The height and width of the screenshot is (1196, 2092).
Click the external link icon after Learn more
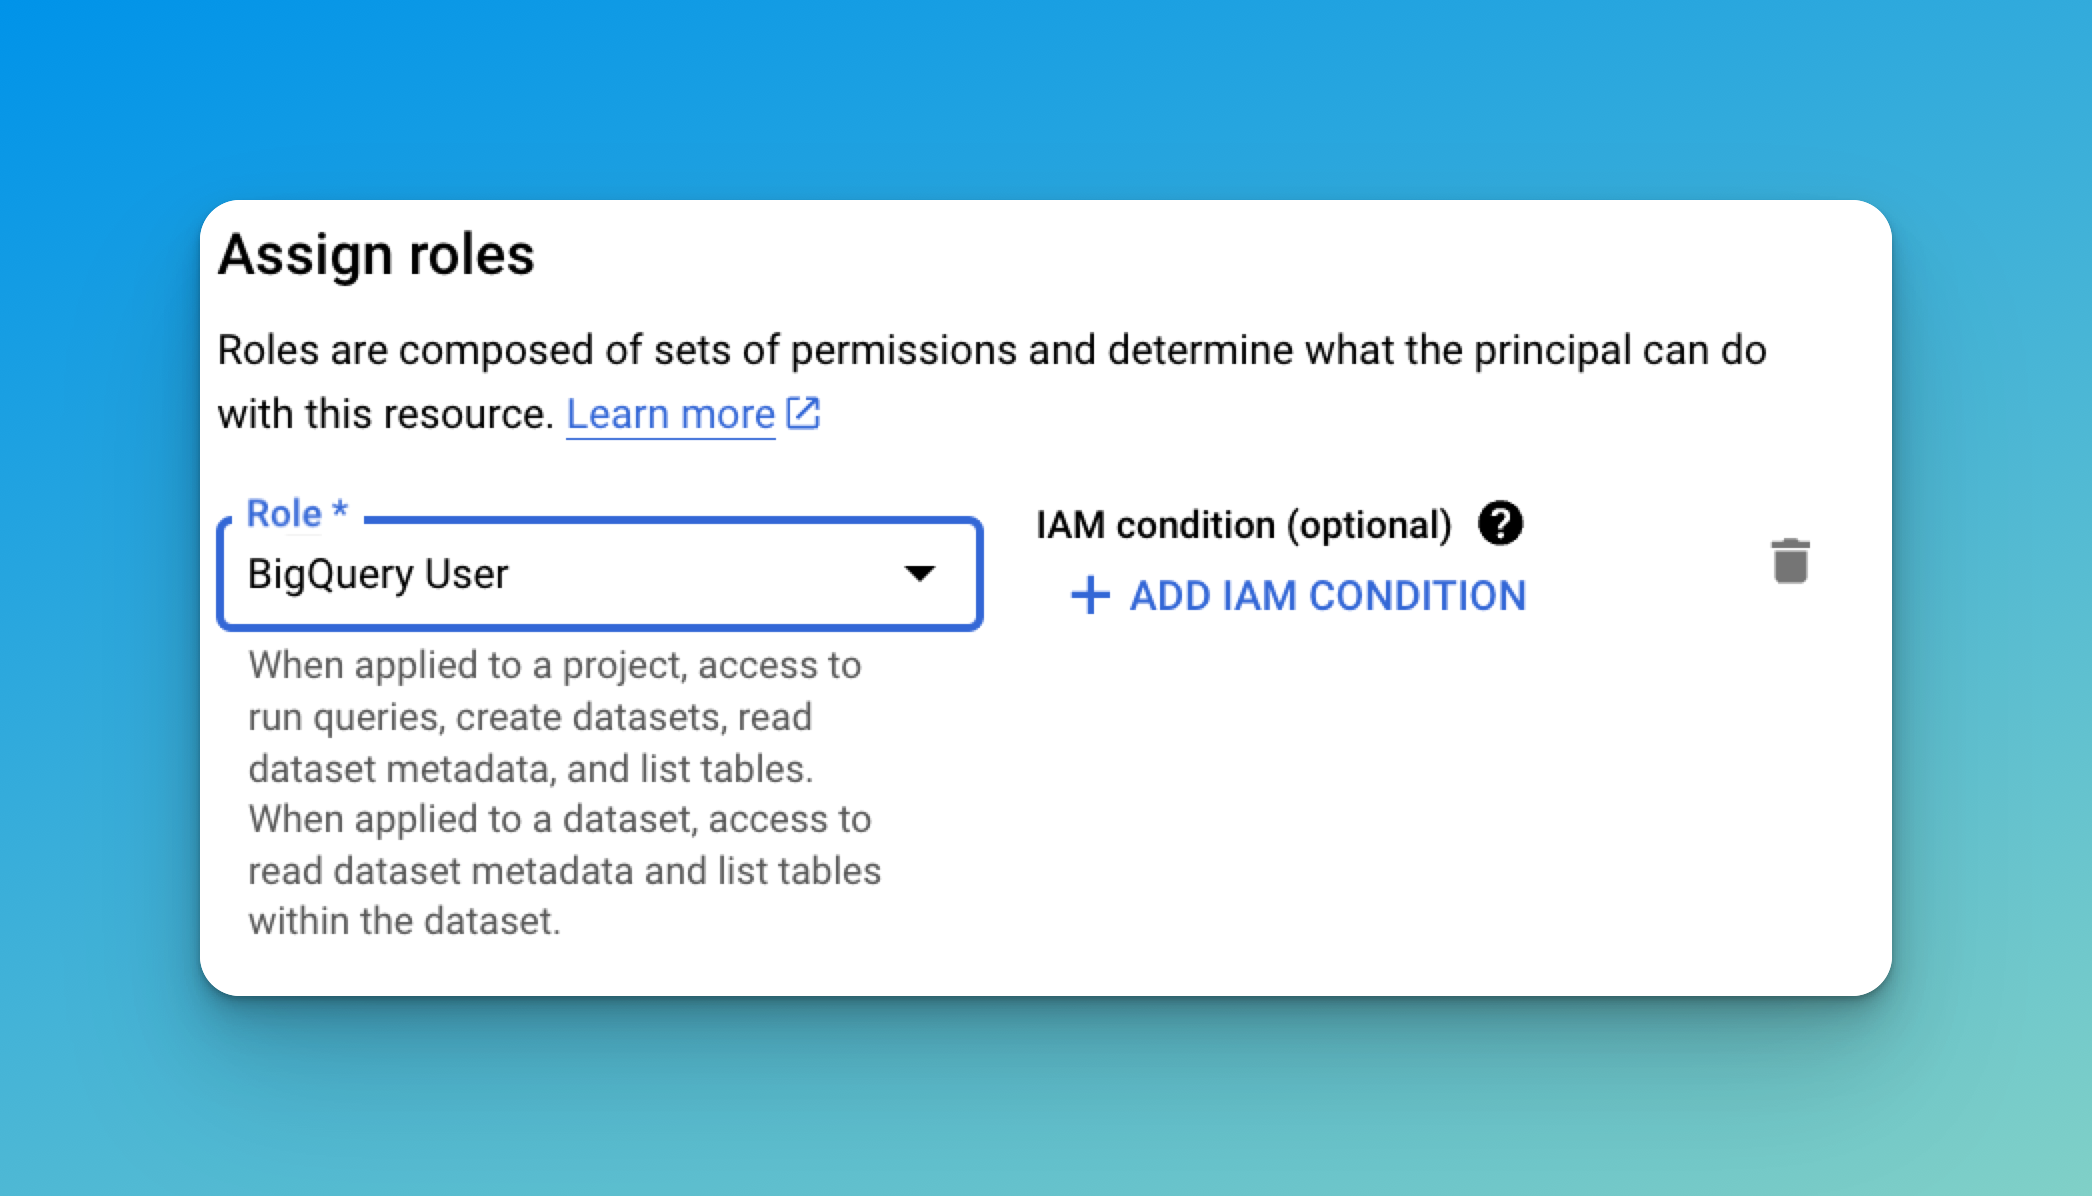(803, 413)
